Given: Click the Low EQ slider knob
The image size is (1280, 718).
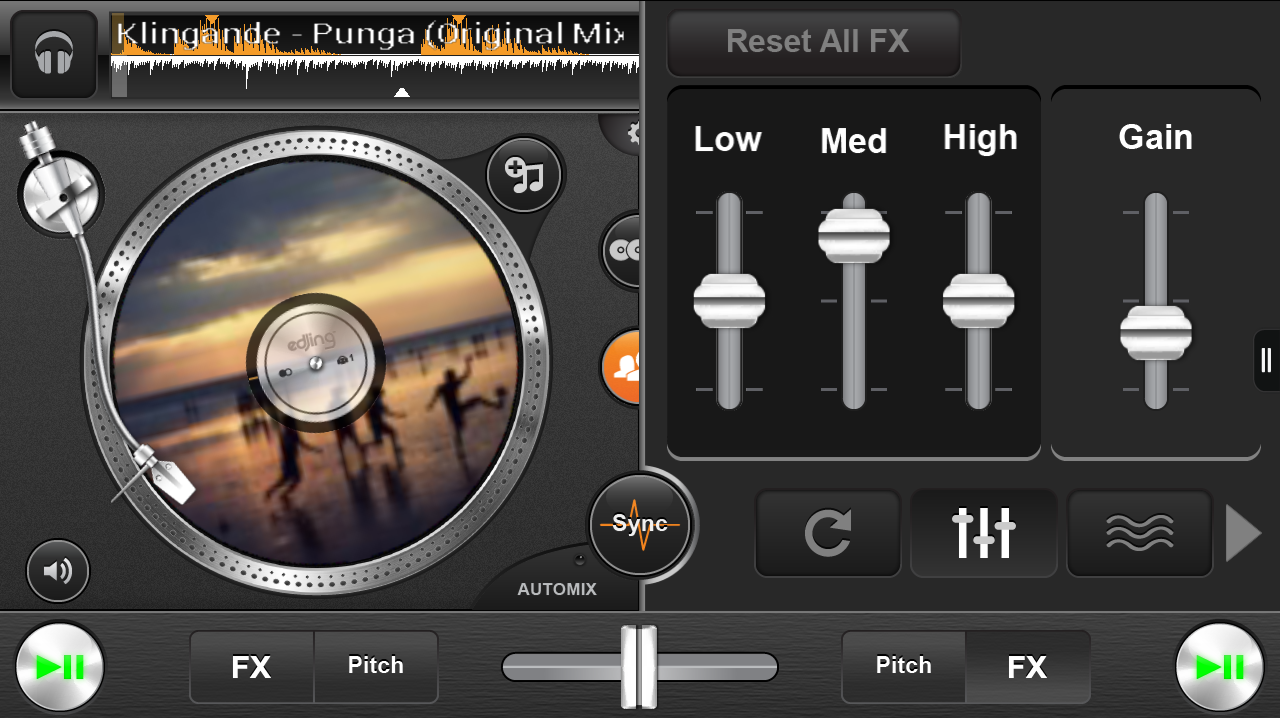Looking at the screenshot, I should 729,301.
